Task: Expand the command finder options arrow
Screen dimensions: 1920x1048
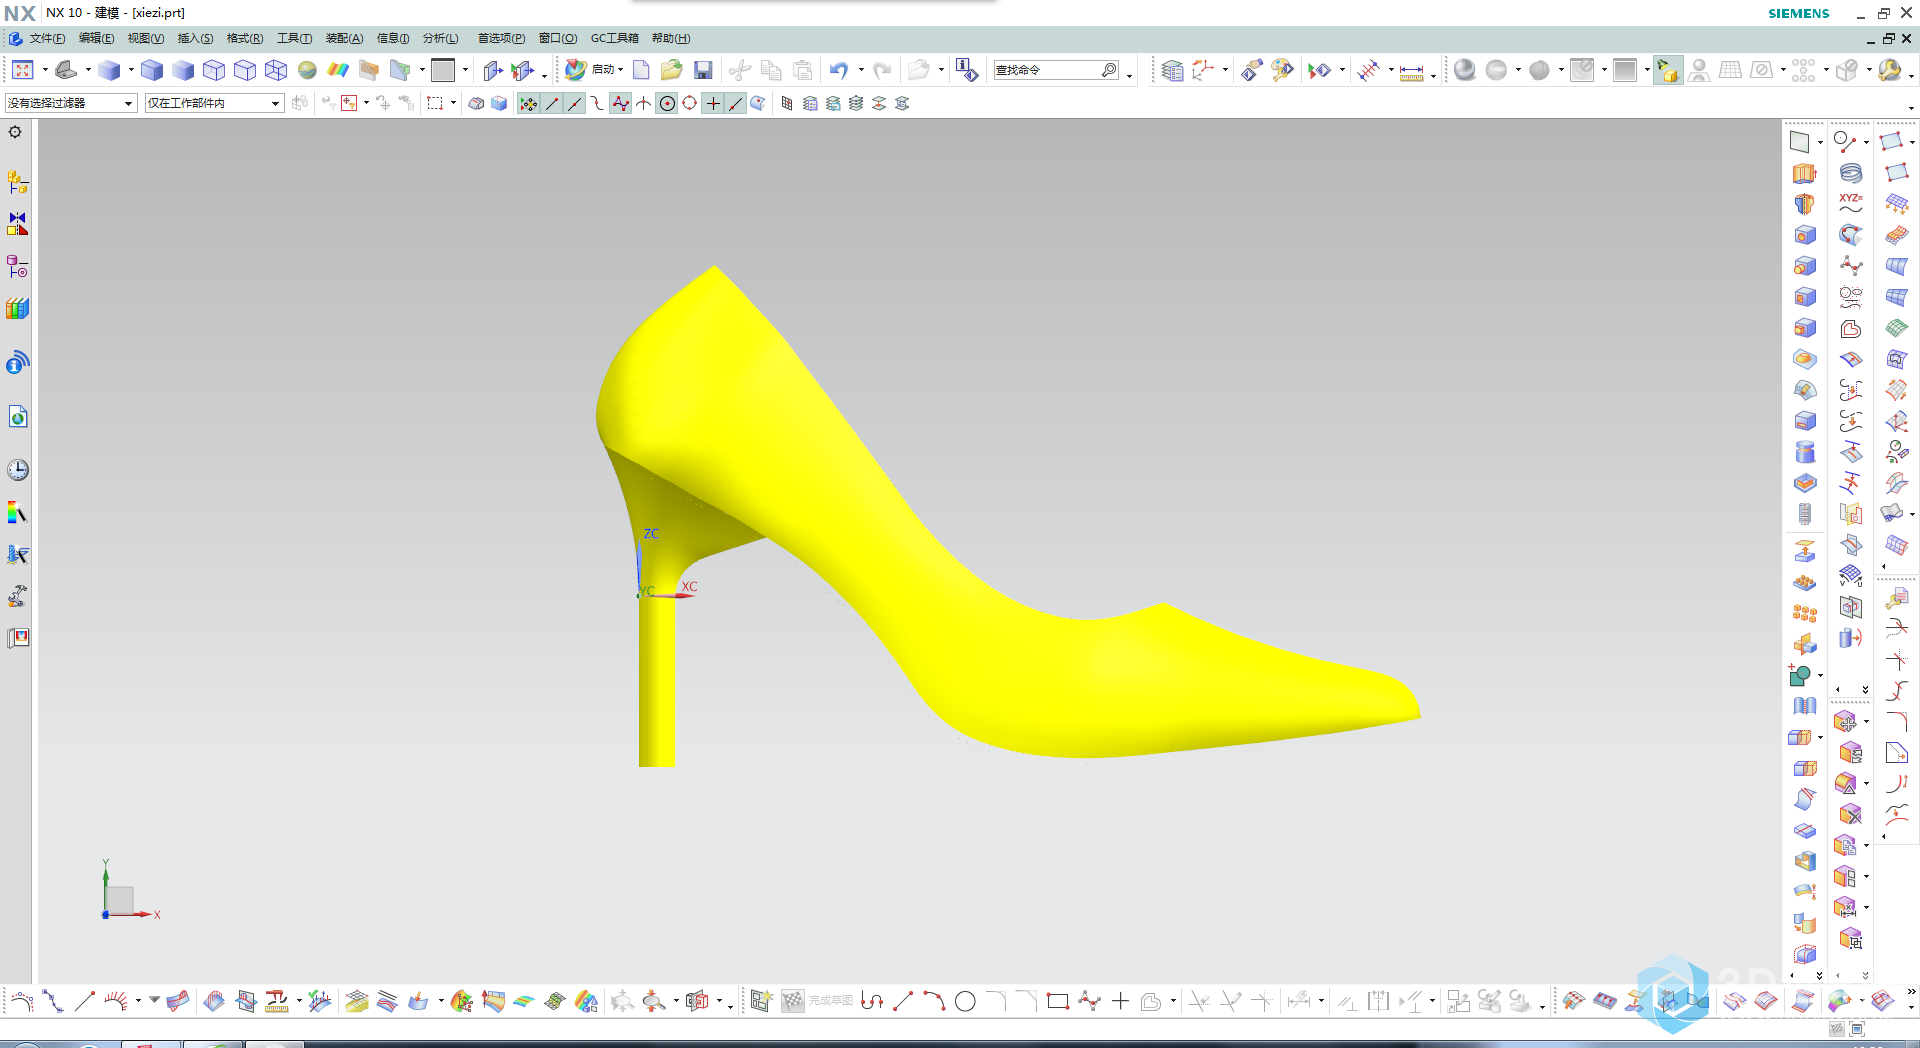Action: 1130,74
